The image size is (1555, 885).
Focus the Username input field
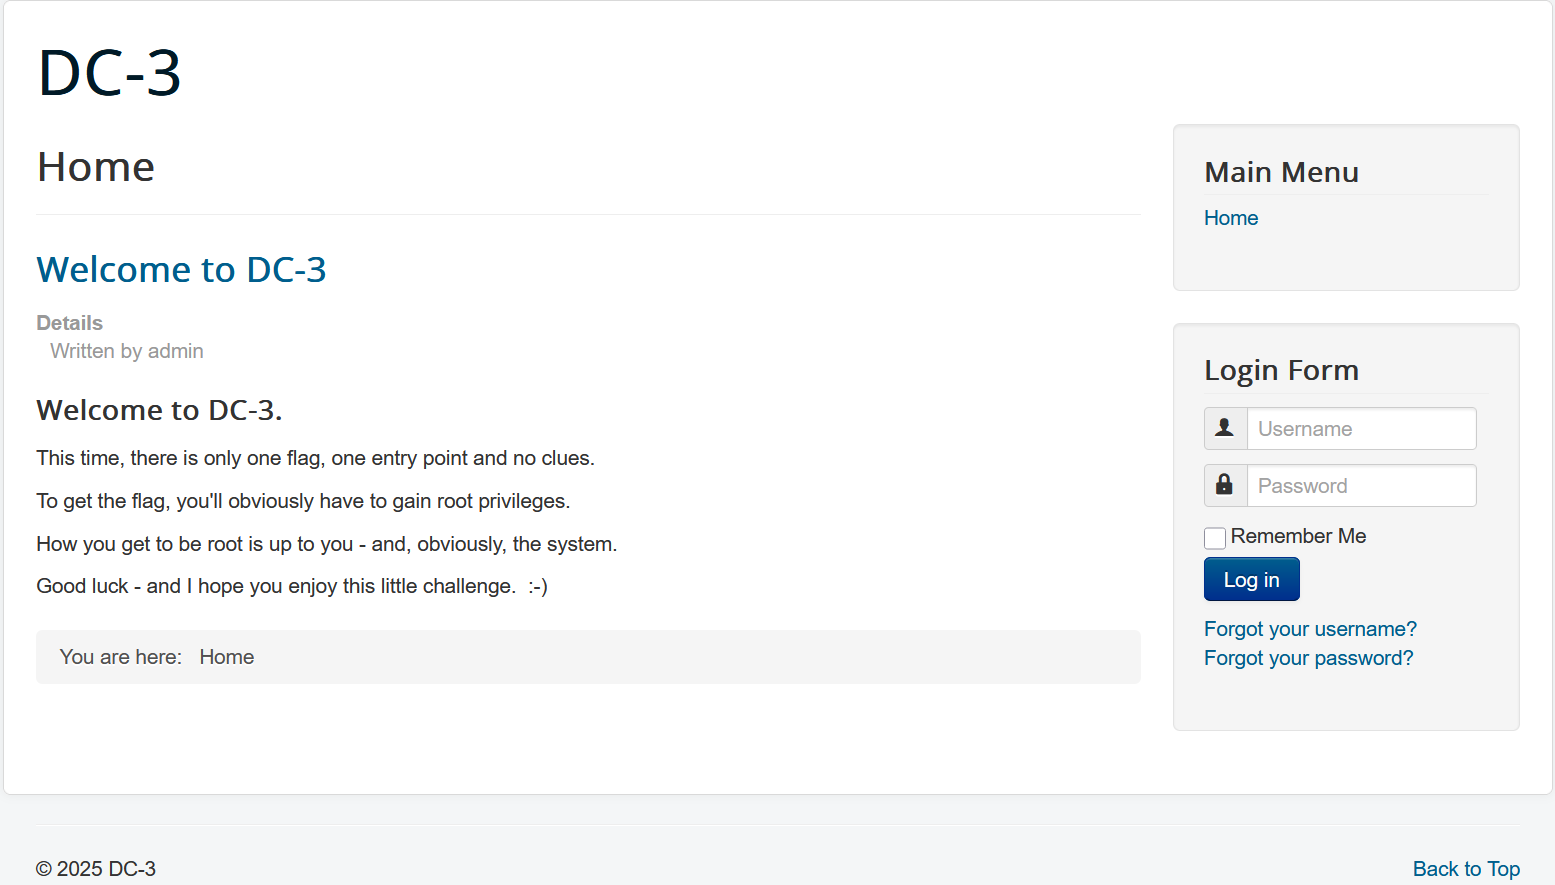pos(1361,428)
